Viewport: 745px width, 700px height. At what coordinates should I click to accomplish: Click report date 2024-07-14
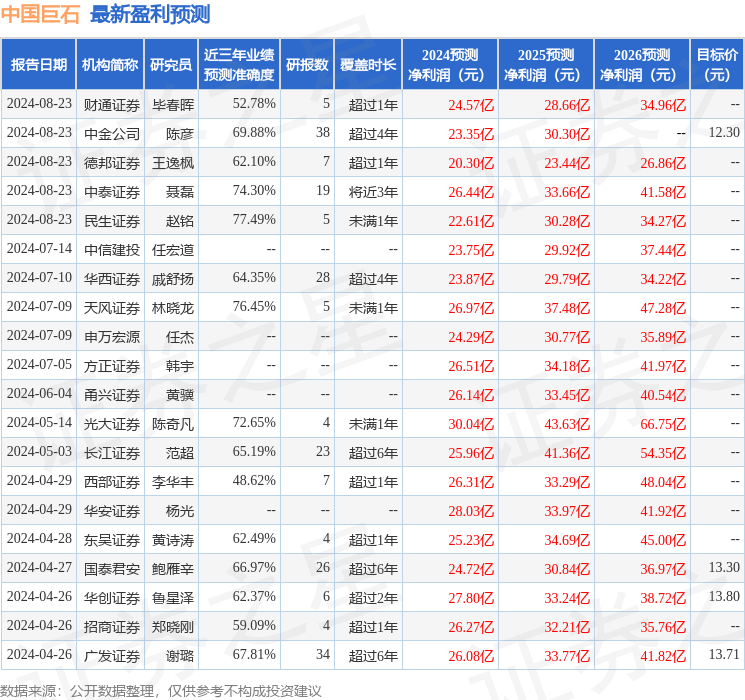(39, 249)
